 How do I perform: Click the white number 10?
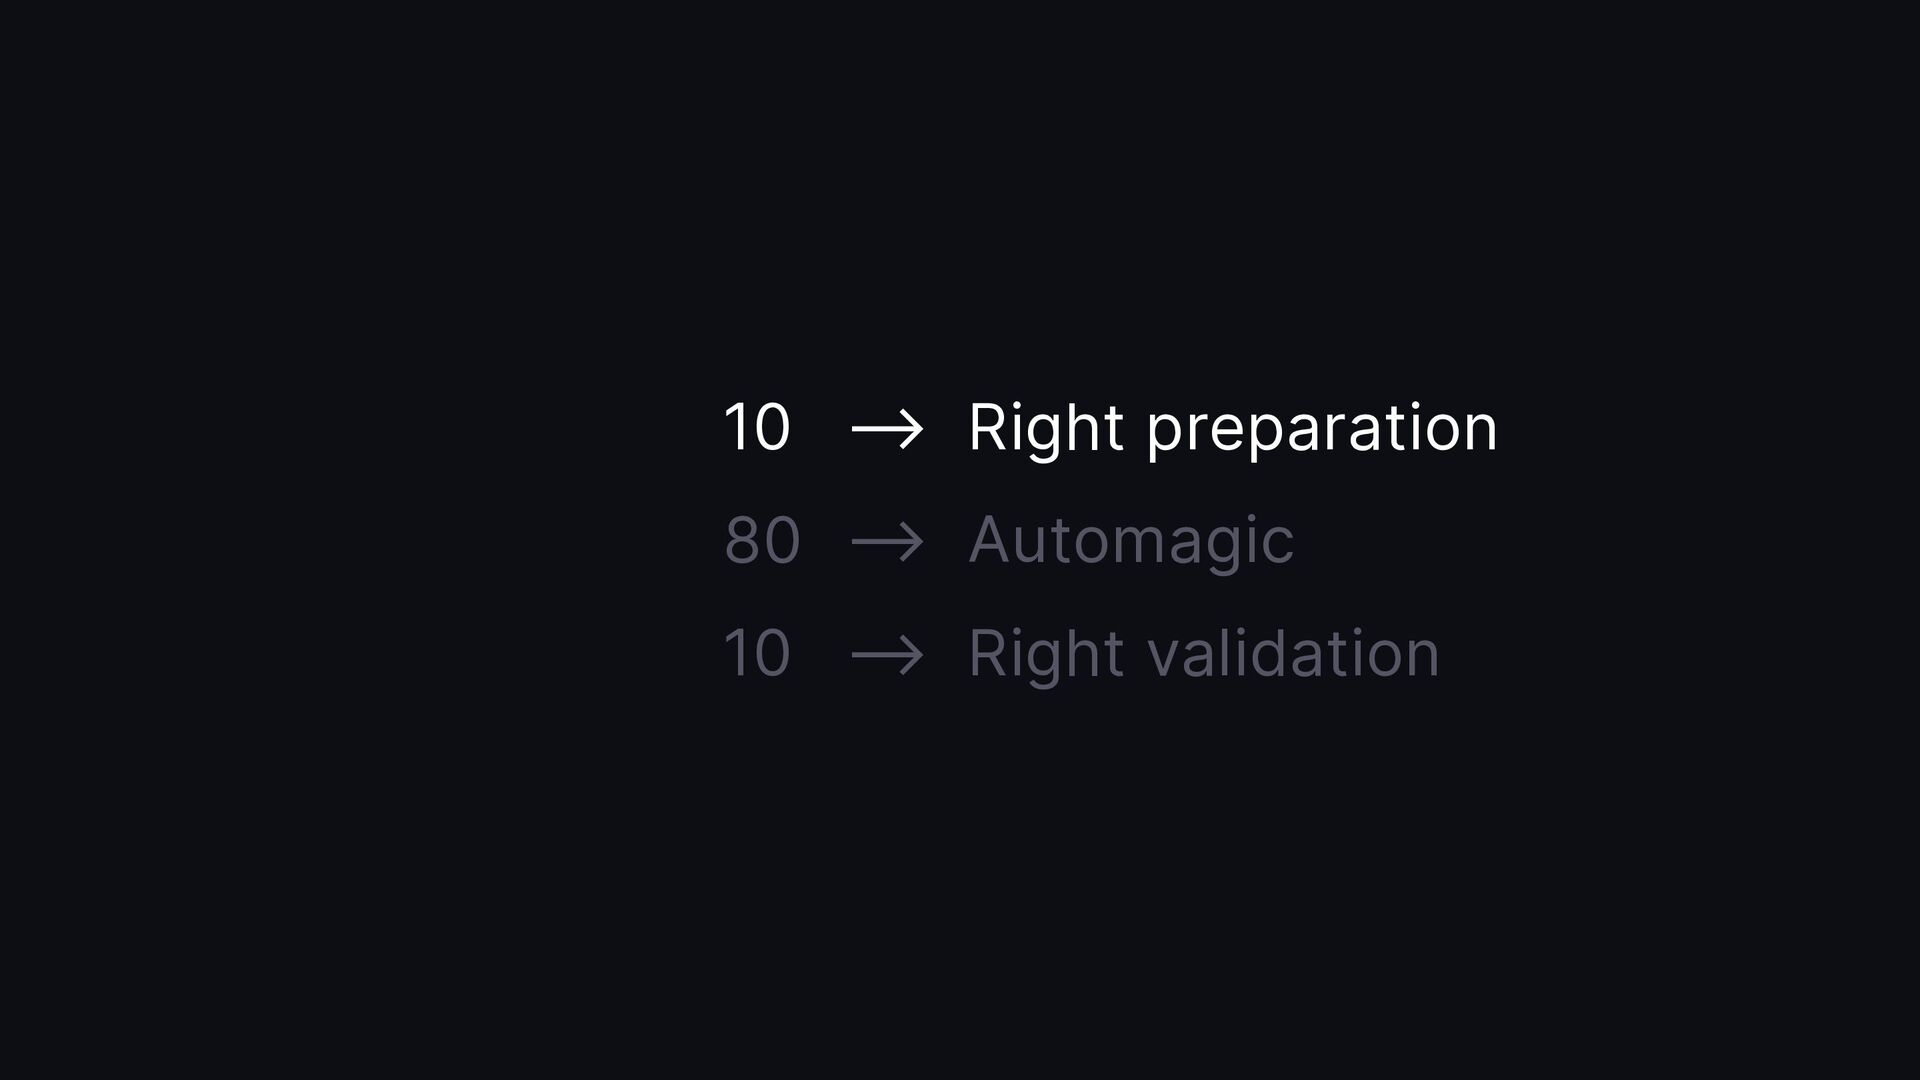(x=757, y=429)
